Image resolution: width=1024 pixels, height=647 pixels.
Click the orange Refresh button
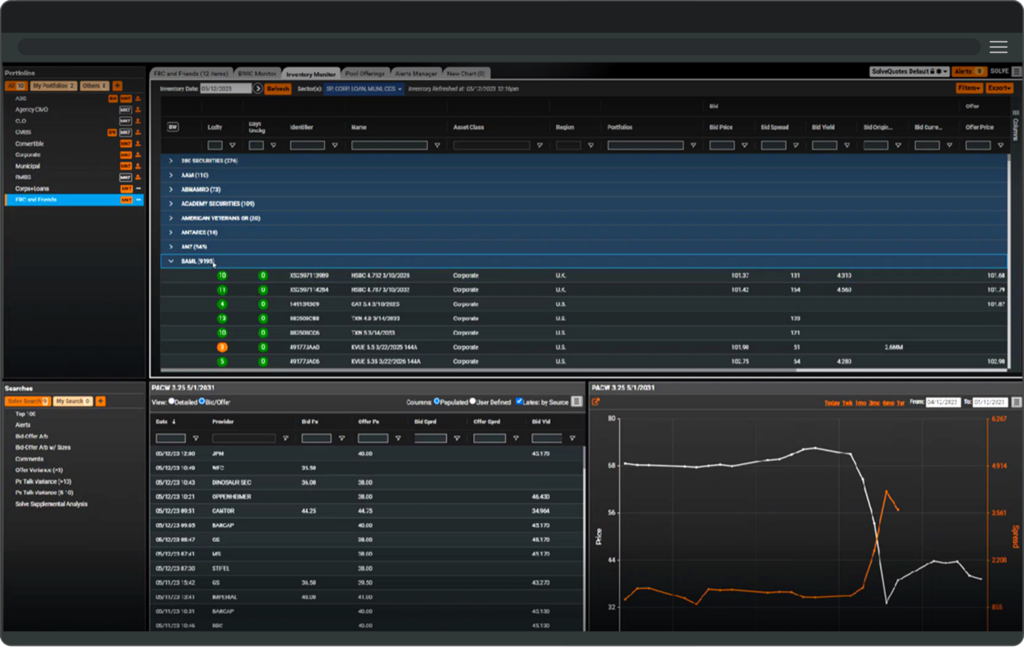click(x=278, y=89)
